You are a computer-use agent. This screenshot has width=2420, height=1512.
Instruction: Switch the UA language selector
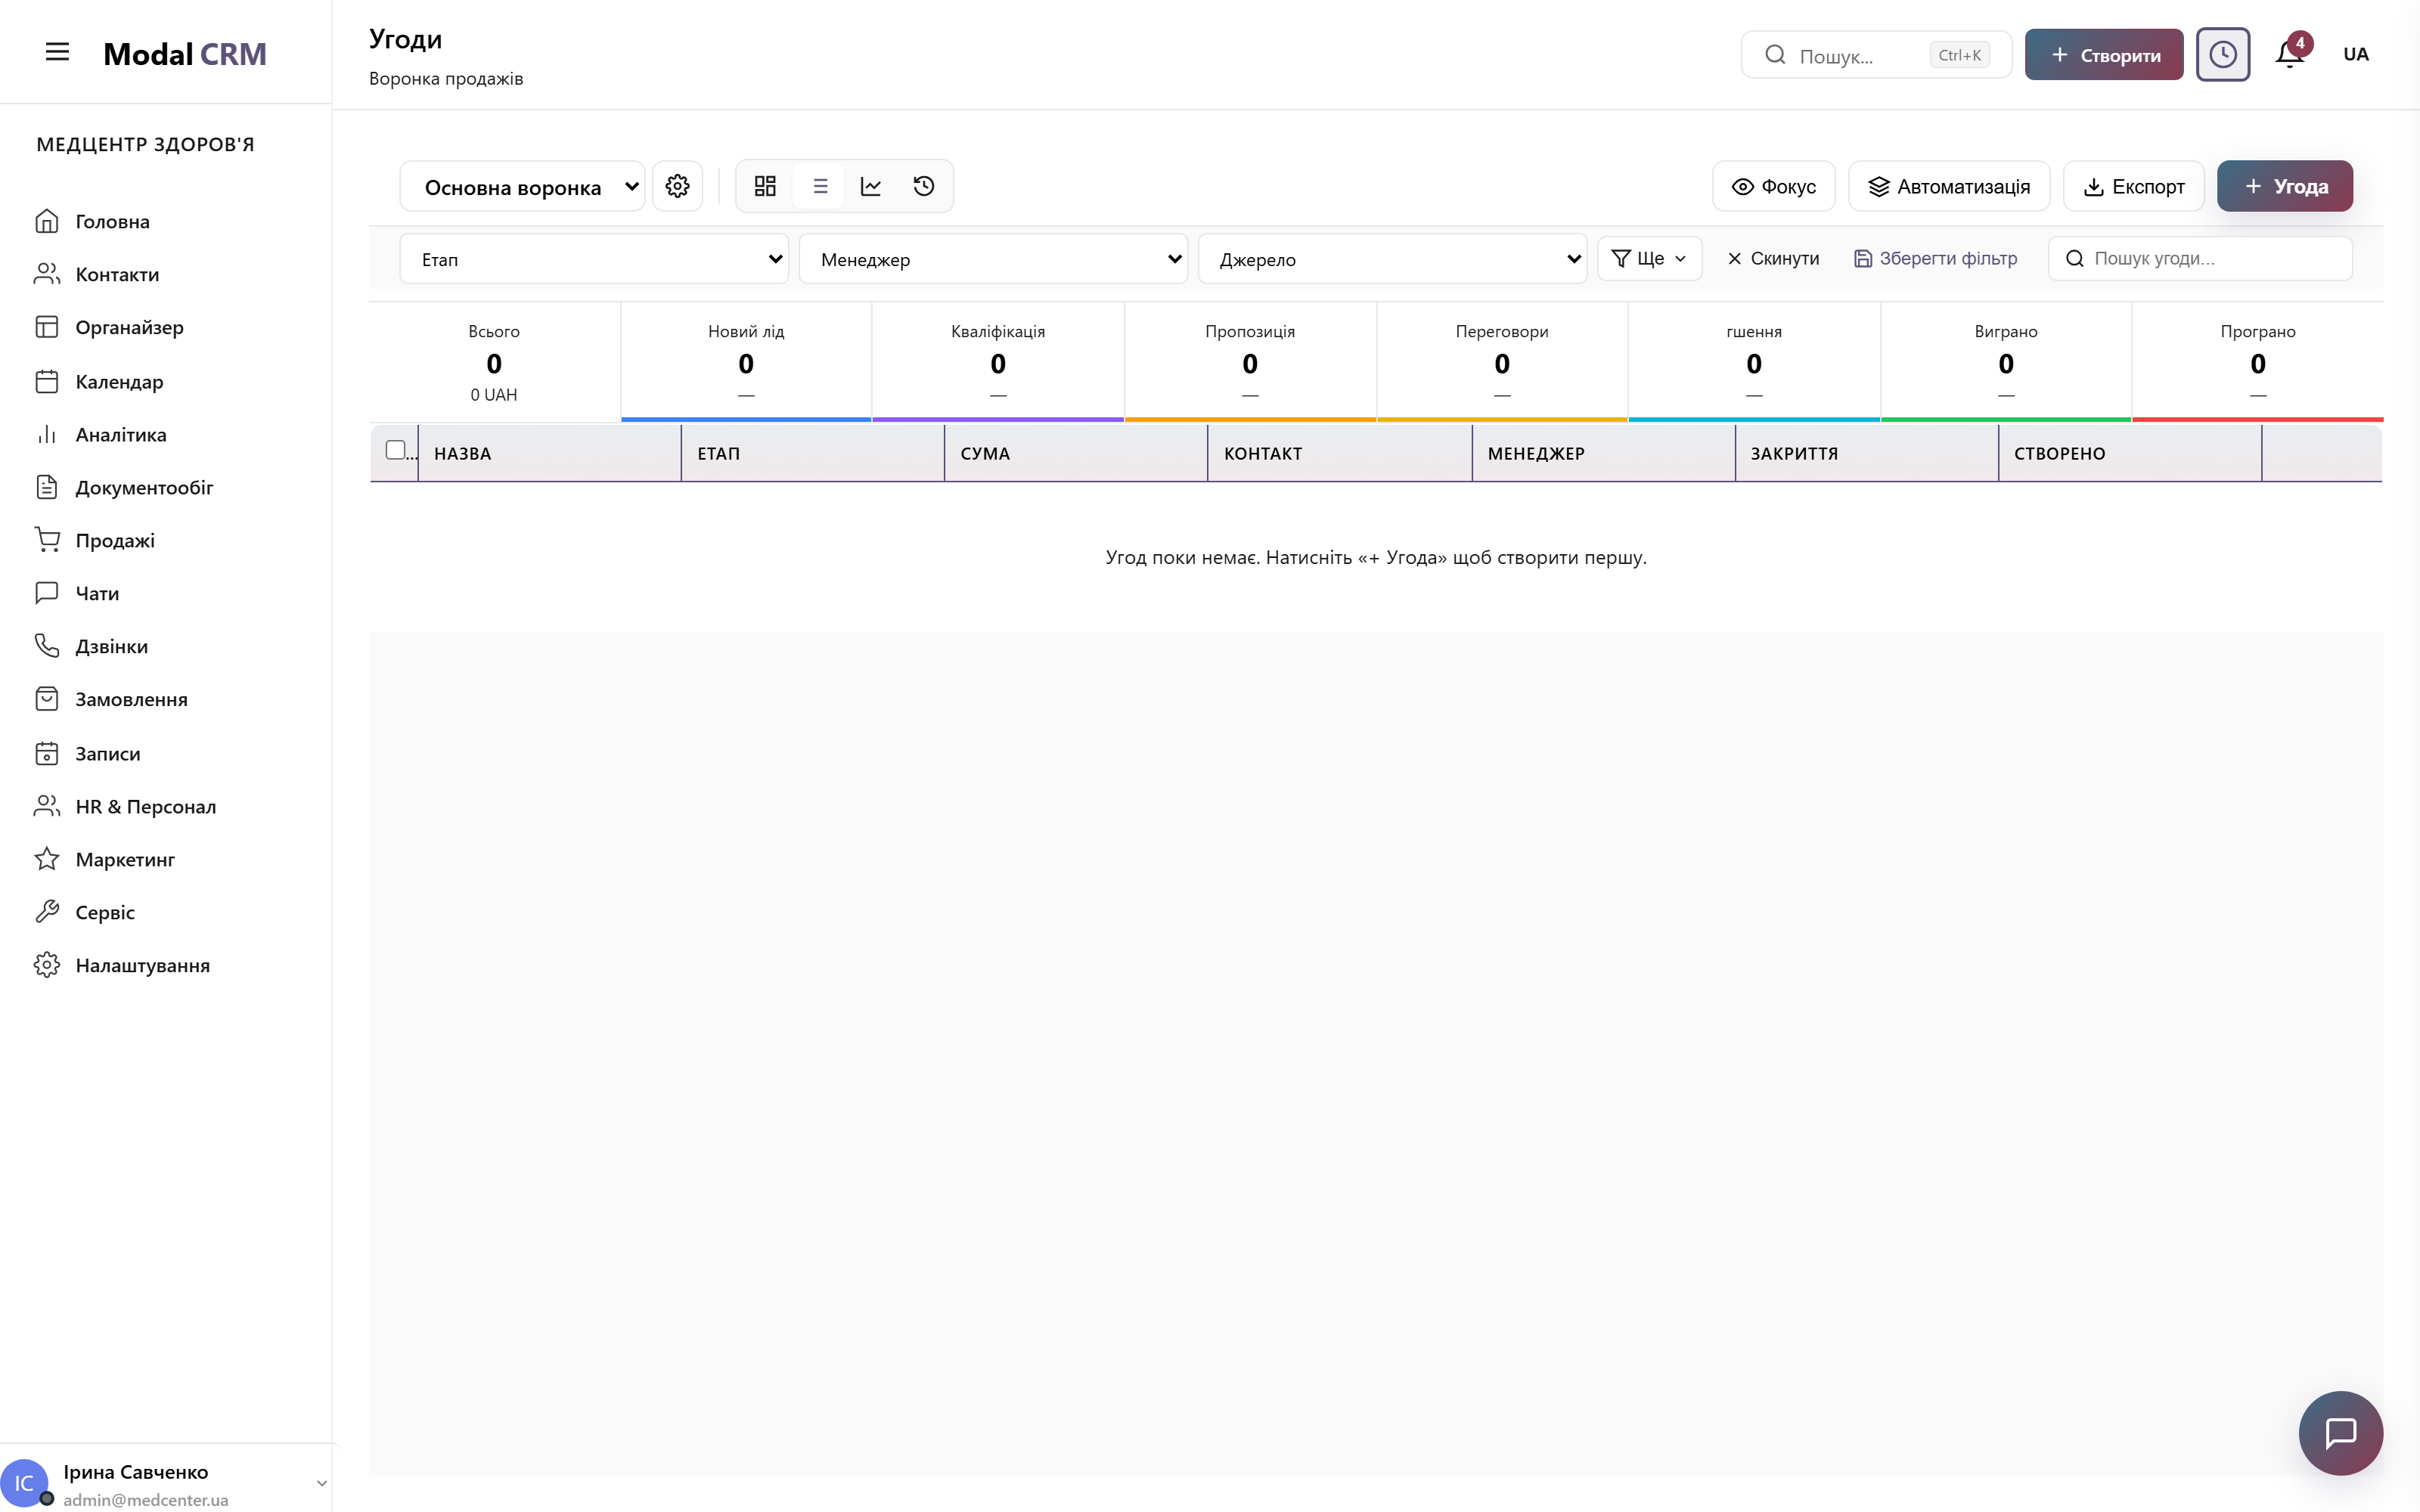click(x=2355, y=54)
